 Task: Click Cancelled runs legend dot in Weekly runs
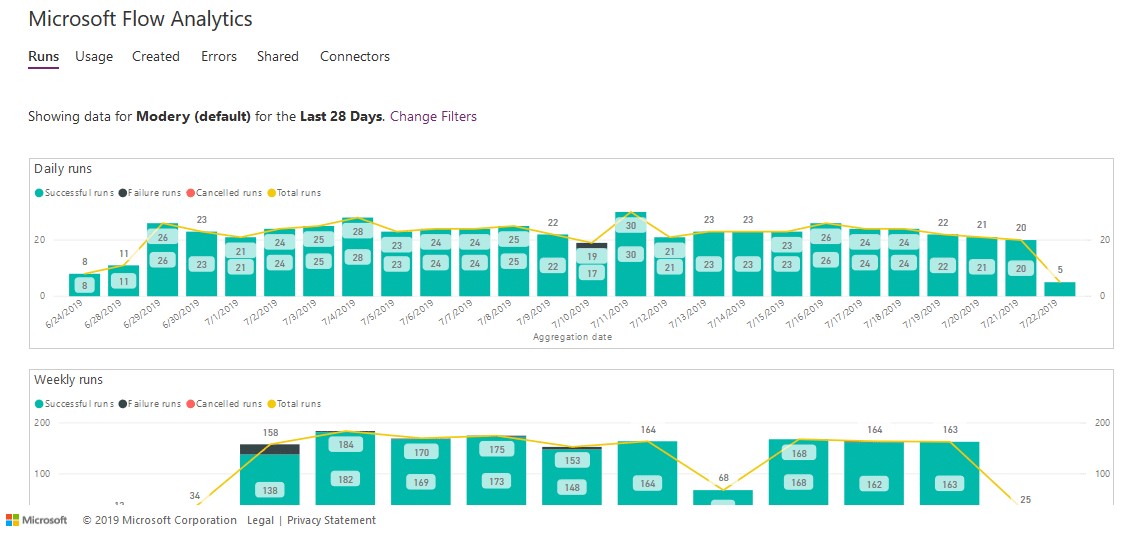(191, 404)
